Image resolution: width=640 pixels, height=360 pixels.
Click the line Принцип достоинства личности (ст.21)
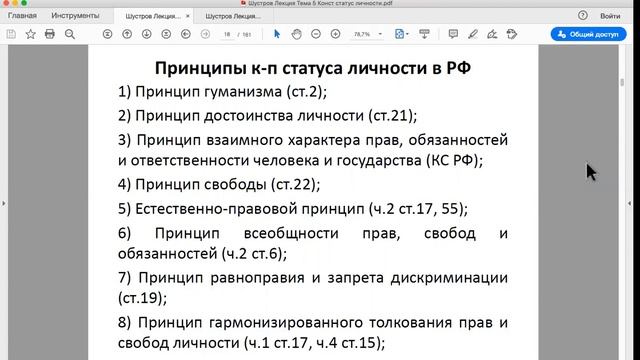[267, 116]
